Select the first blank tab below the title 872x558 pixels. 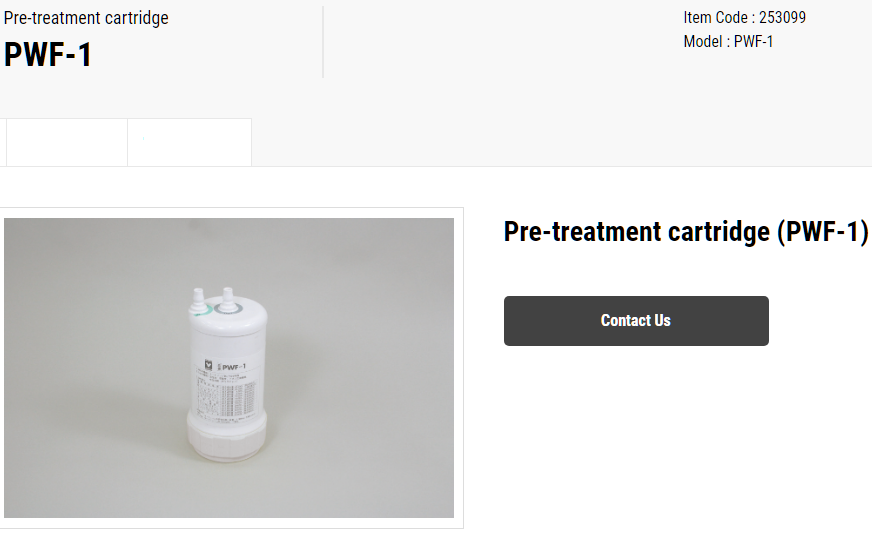67,142
